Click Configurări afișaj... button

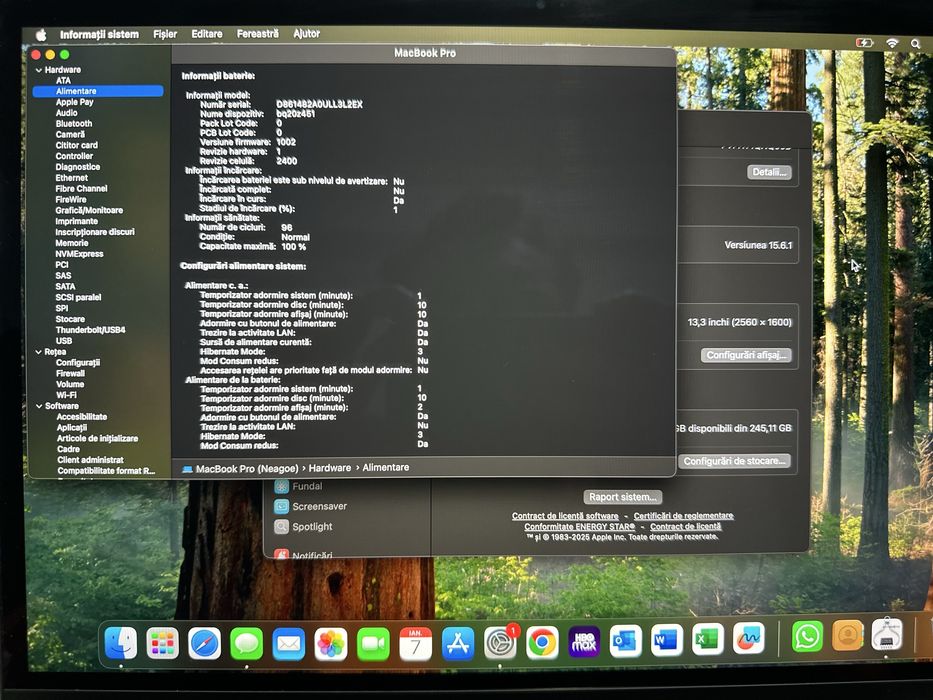[x=746, y=355]
